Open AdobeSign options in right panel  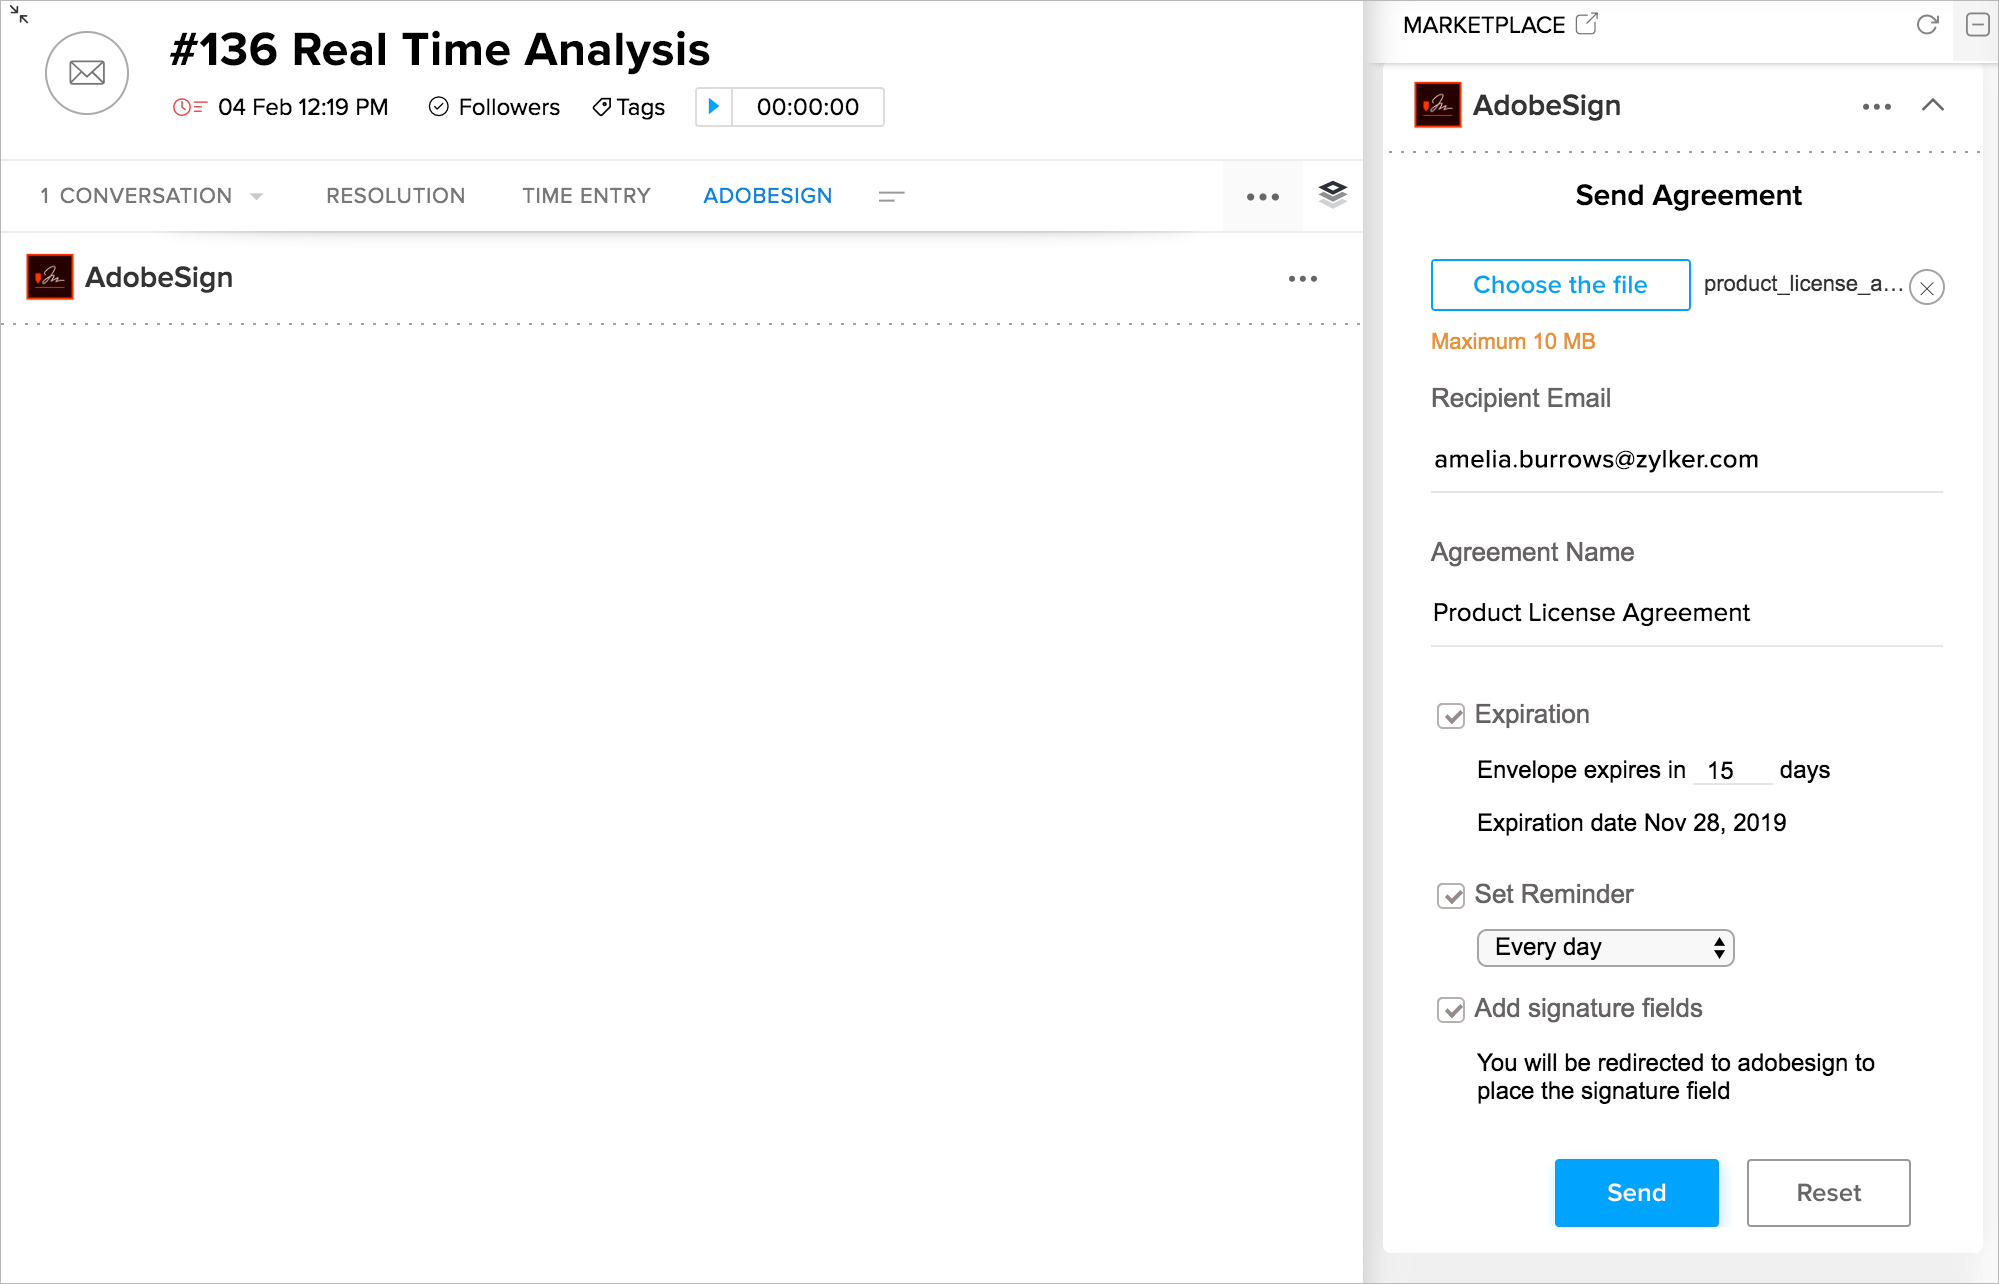(x=1876, y=106)
